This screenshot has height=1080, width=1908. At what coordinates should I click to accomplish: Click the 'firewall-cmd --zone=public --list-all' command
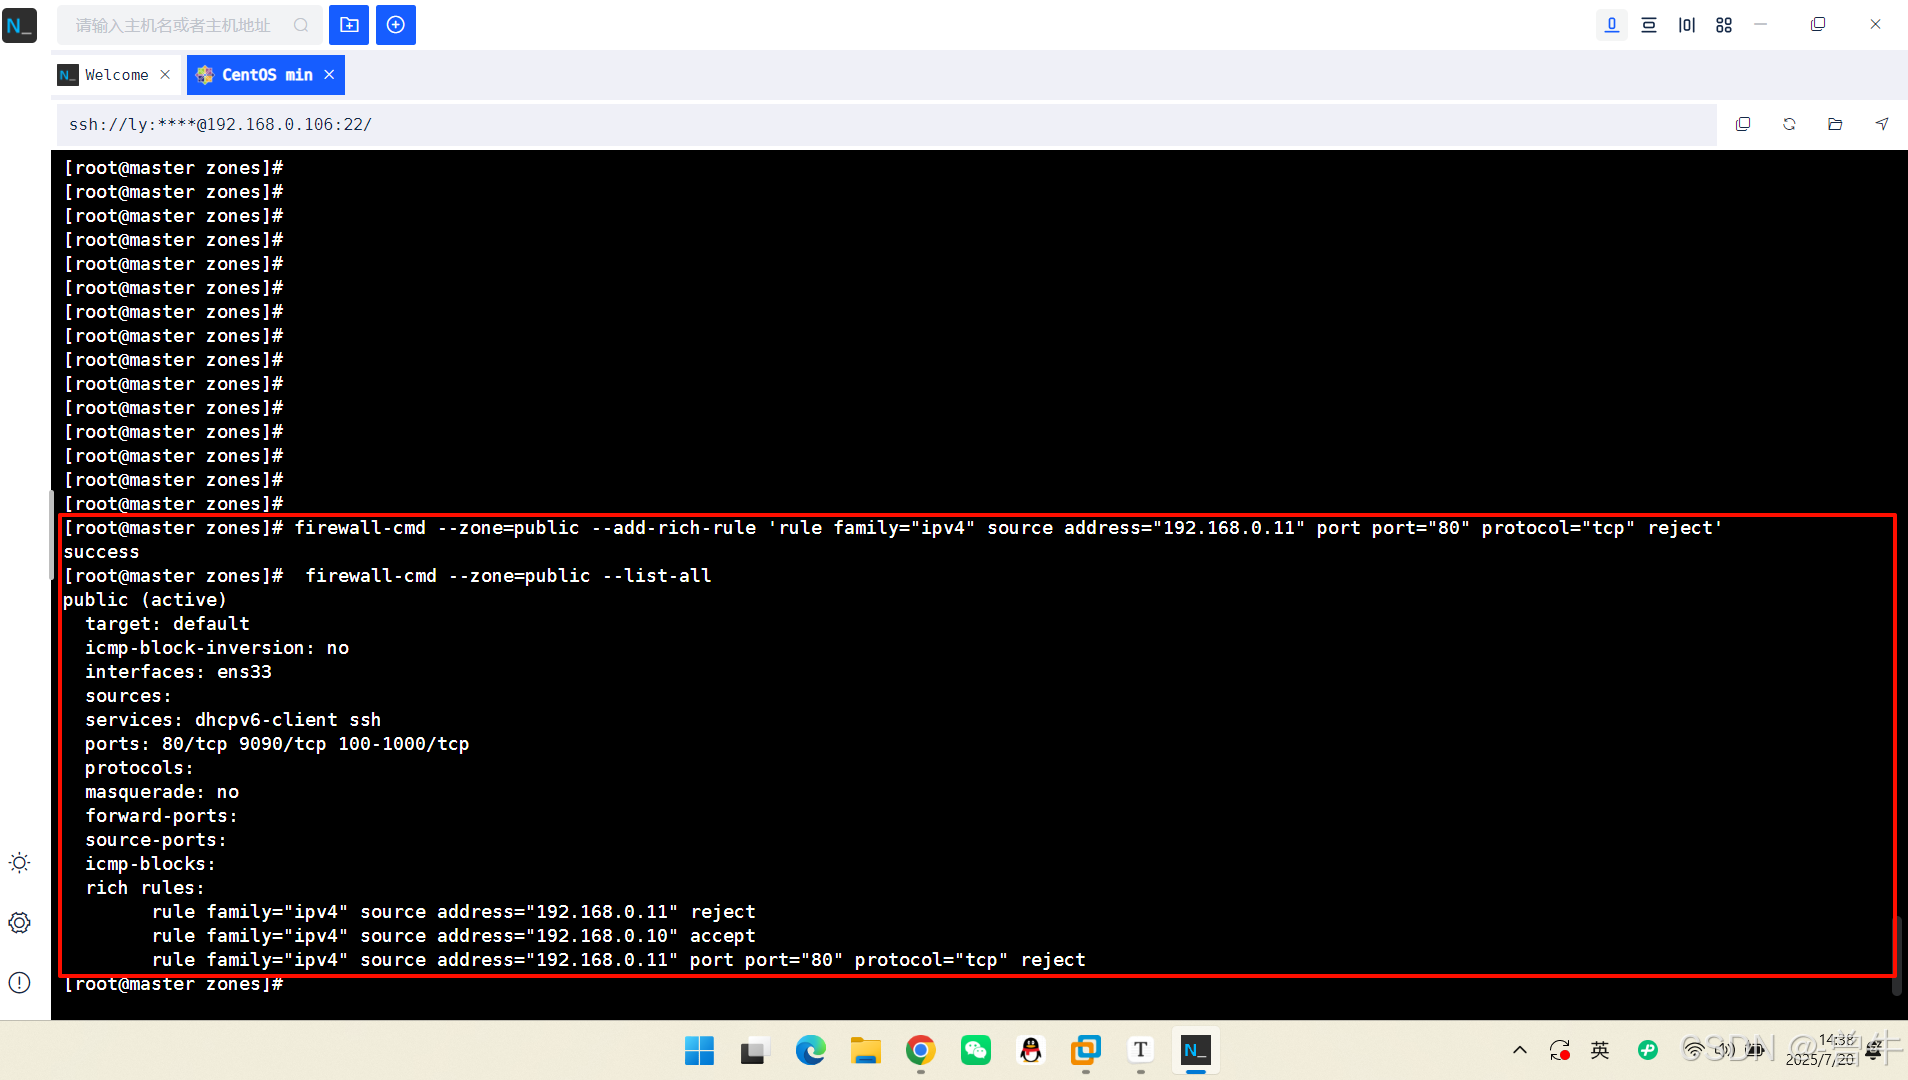(508, 576)
